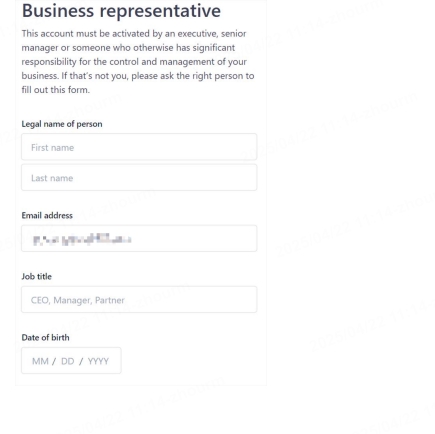Select the MM month segment of birth date

40,361
